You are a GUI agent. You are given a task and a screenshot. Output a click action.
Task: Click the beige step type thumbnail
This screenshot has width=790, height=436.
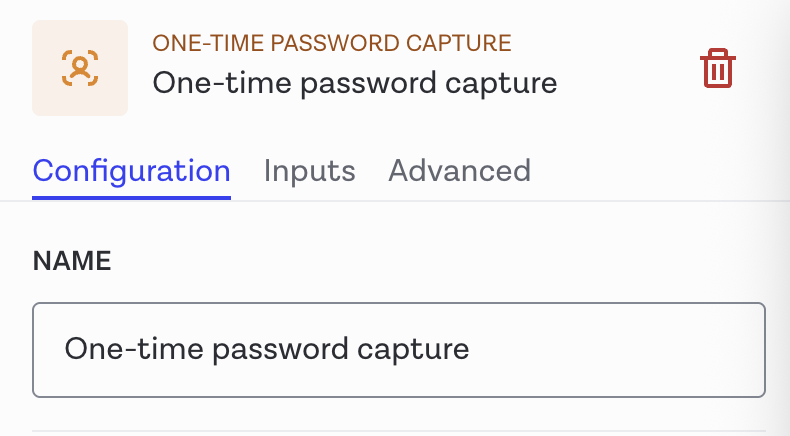tap(80, 68)
